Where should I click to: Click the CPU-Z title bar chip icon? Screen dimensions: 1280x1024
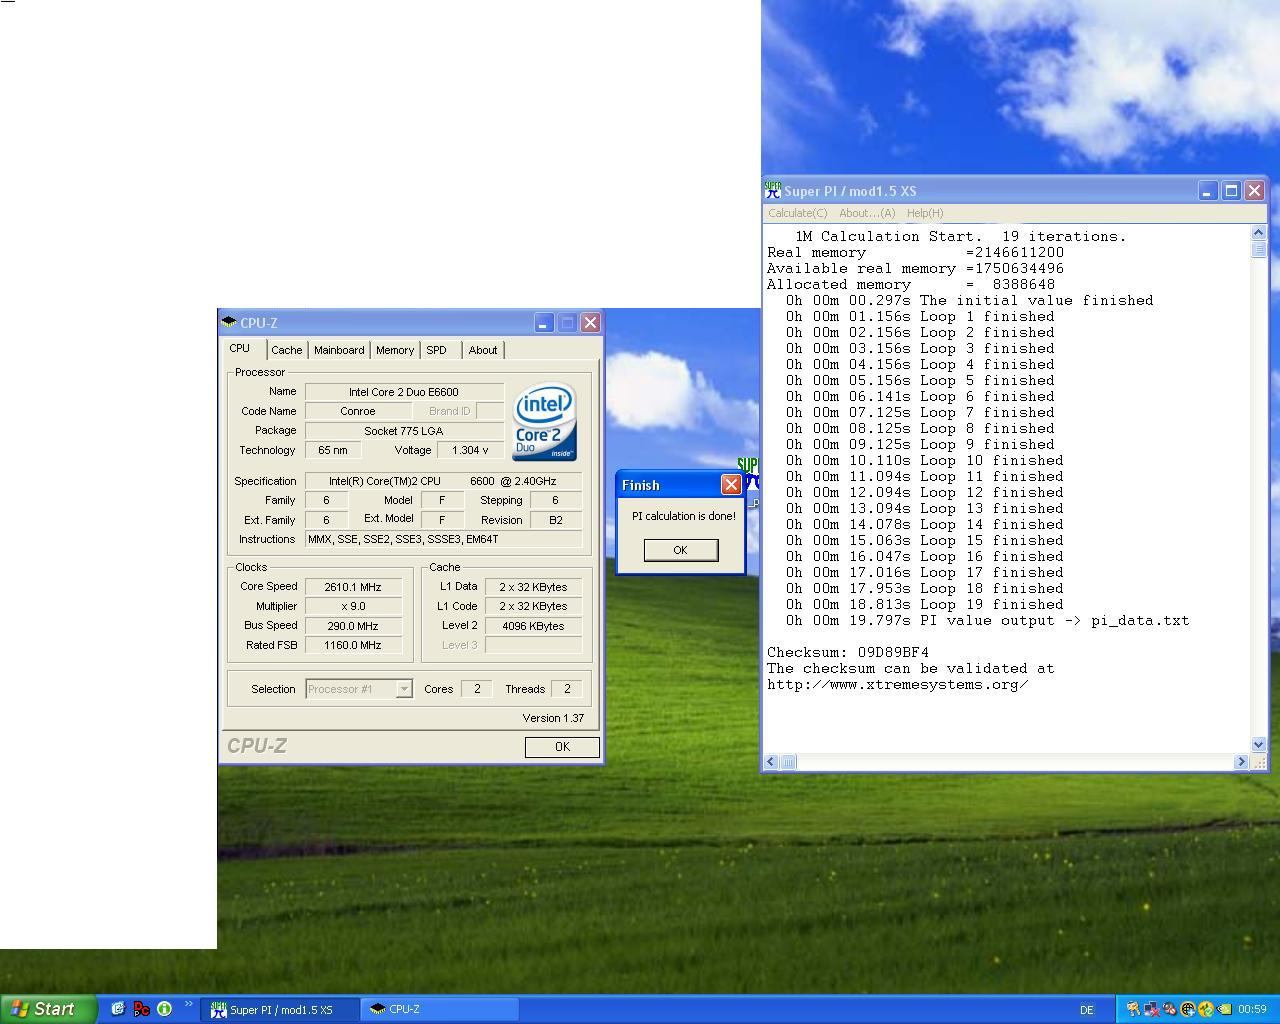(229, 323)
